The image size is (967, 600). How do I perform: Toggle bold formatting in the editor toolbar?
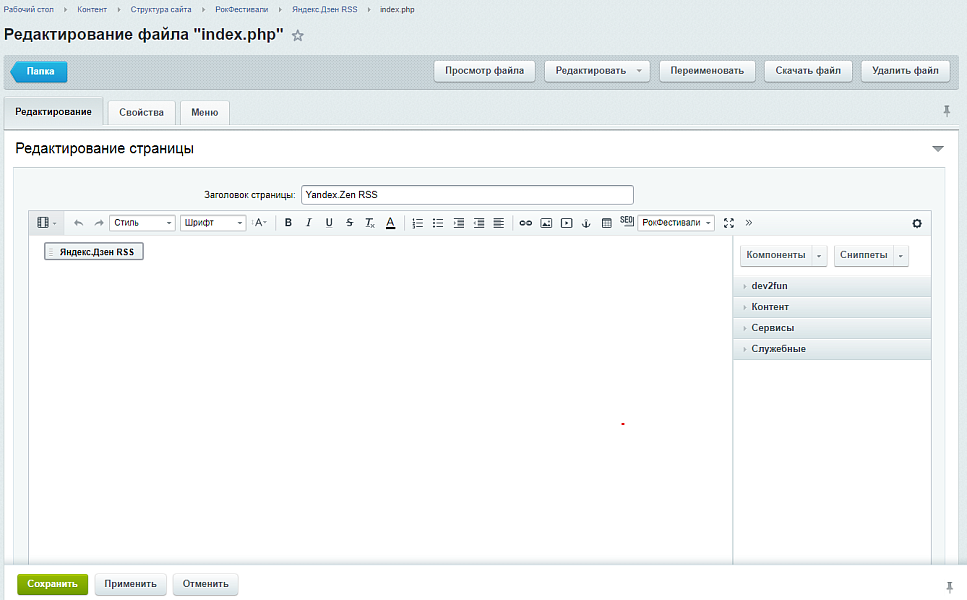click(x=289, y=223)
